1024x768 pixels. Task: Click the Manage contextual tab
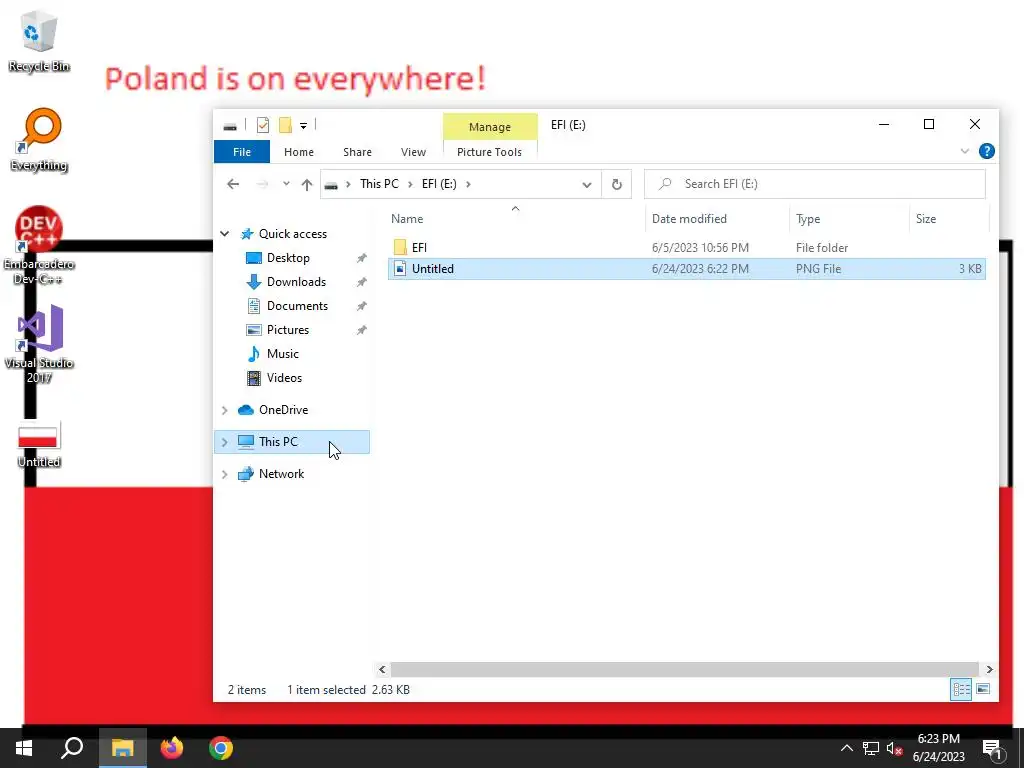point(490,127)
